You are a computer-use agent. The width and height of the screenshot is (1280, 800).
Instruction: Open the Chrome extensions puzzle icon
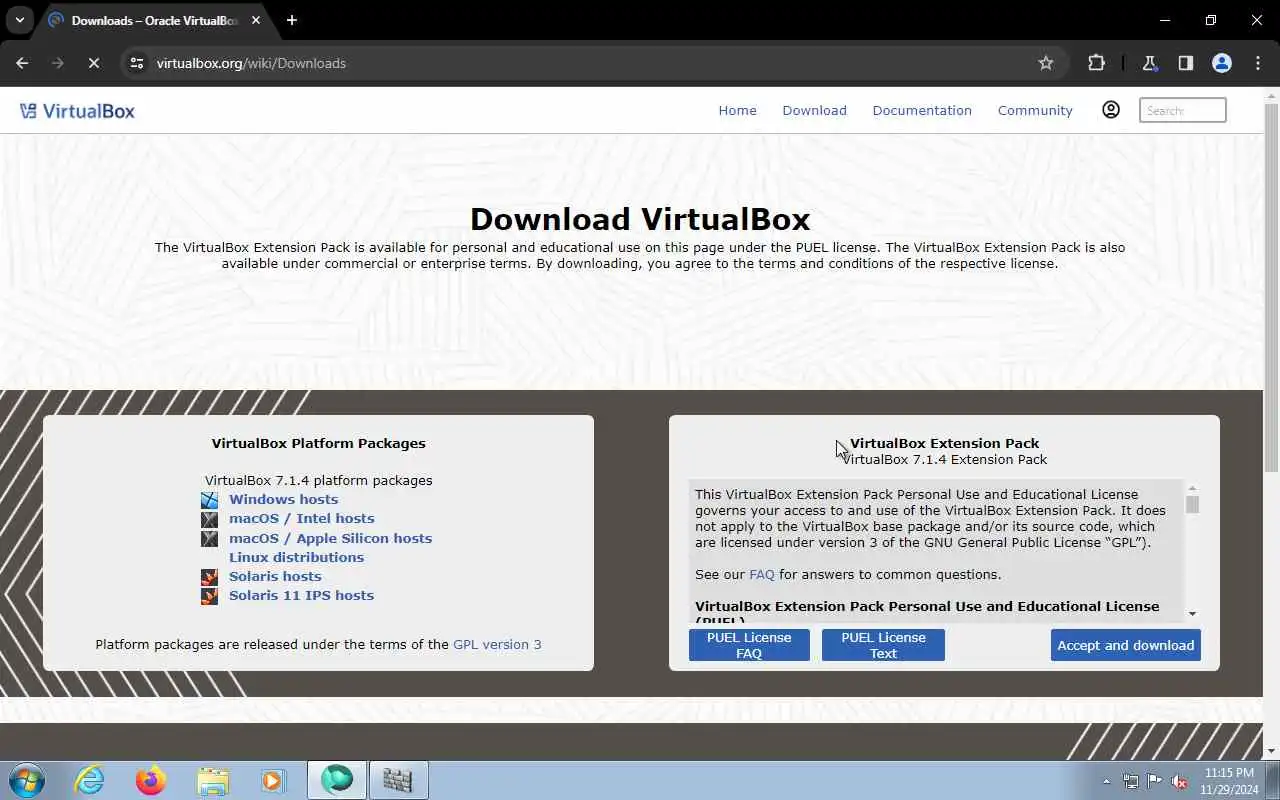(1096, 63)
